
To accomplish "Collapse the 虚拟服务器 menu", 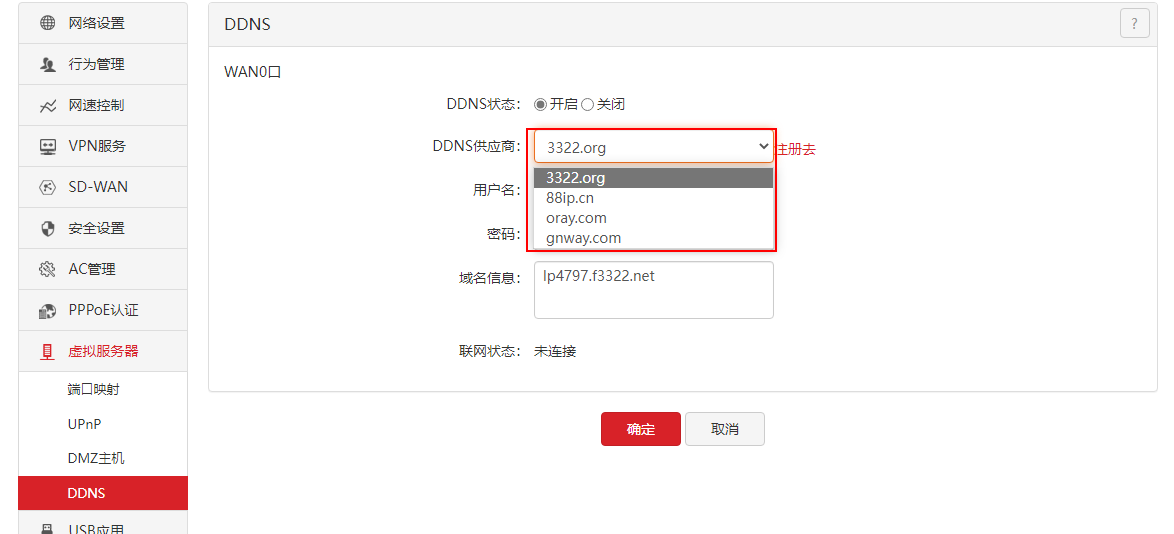I will coord(103,351).
